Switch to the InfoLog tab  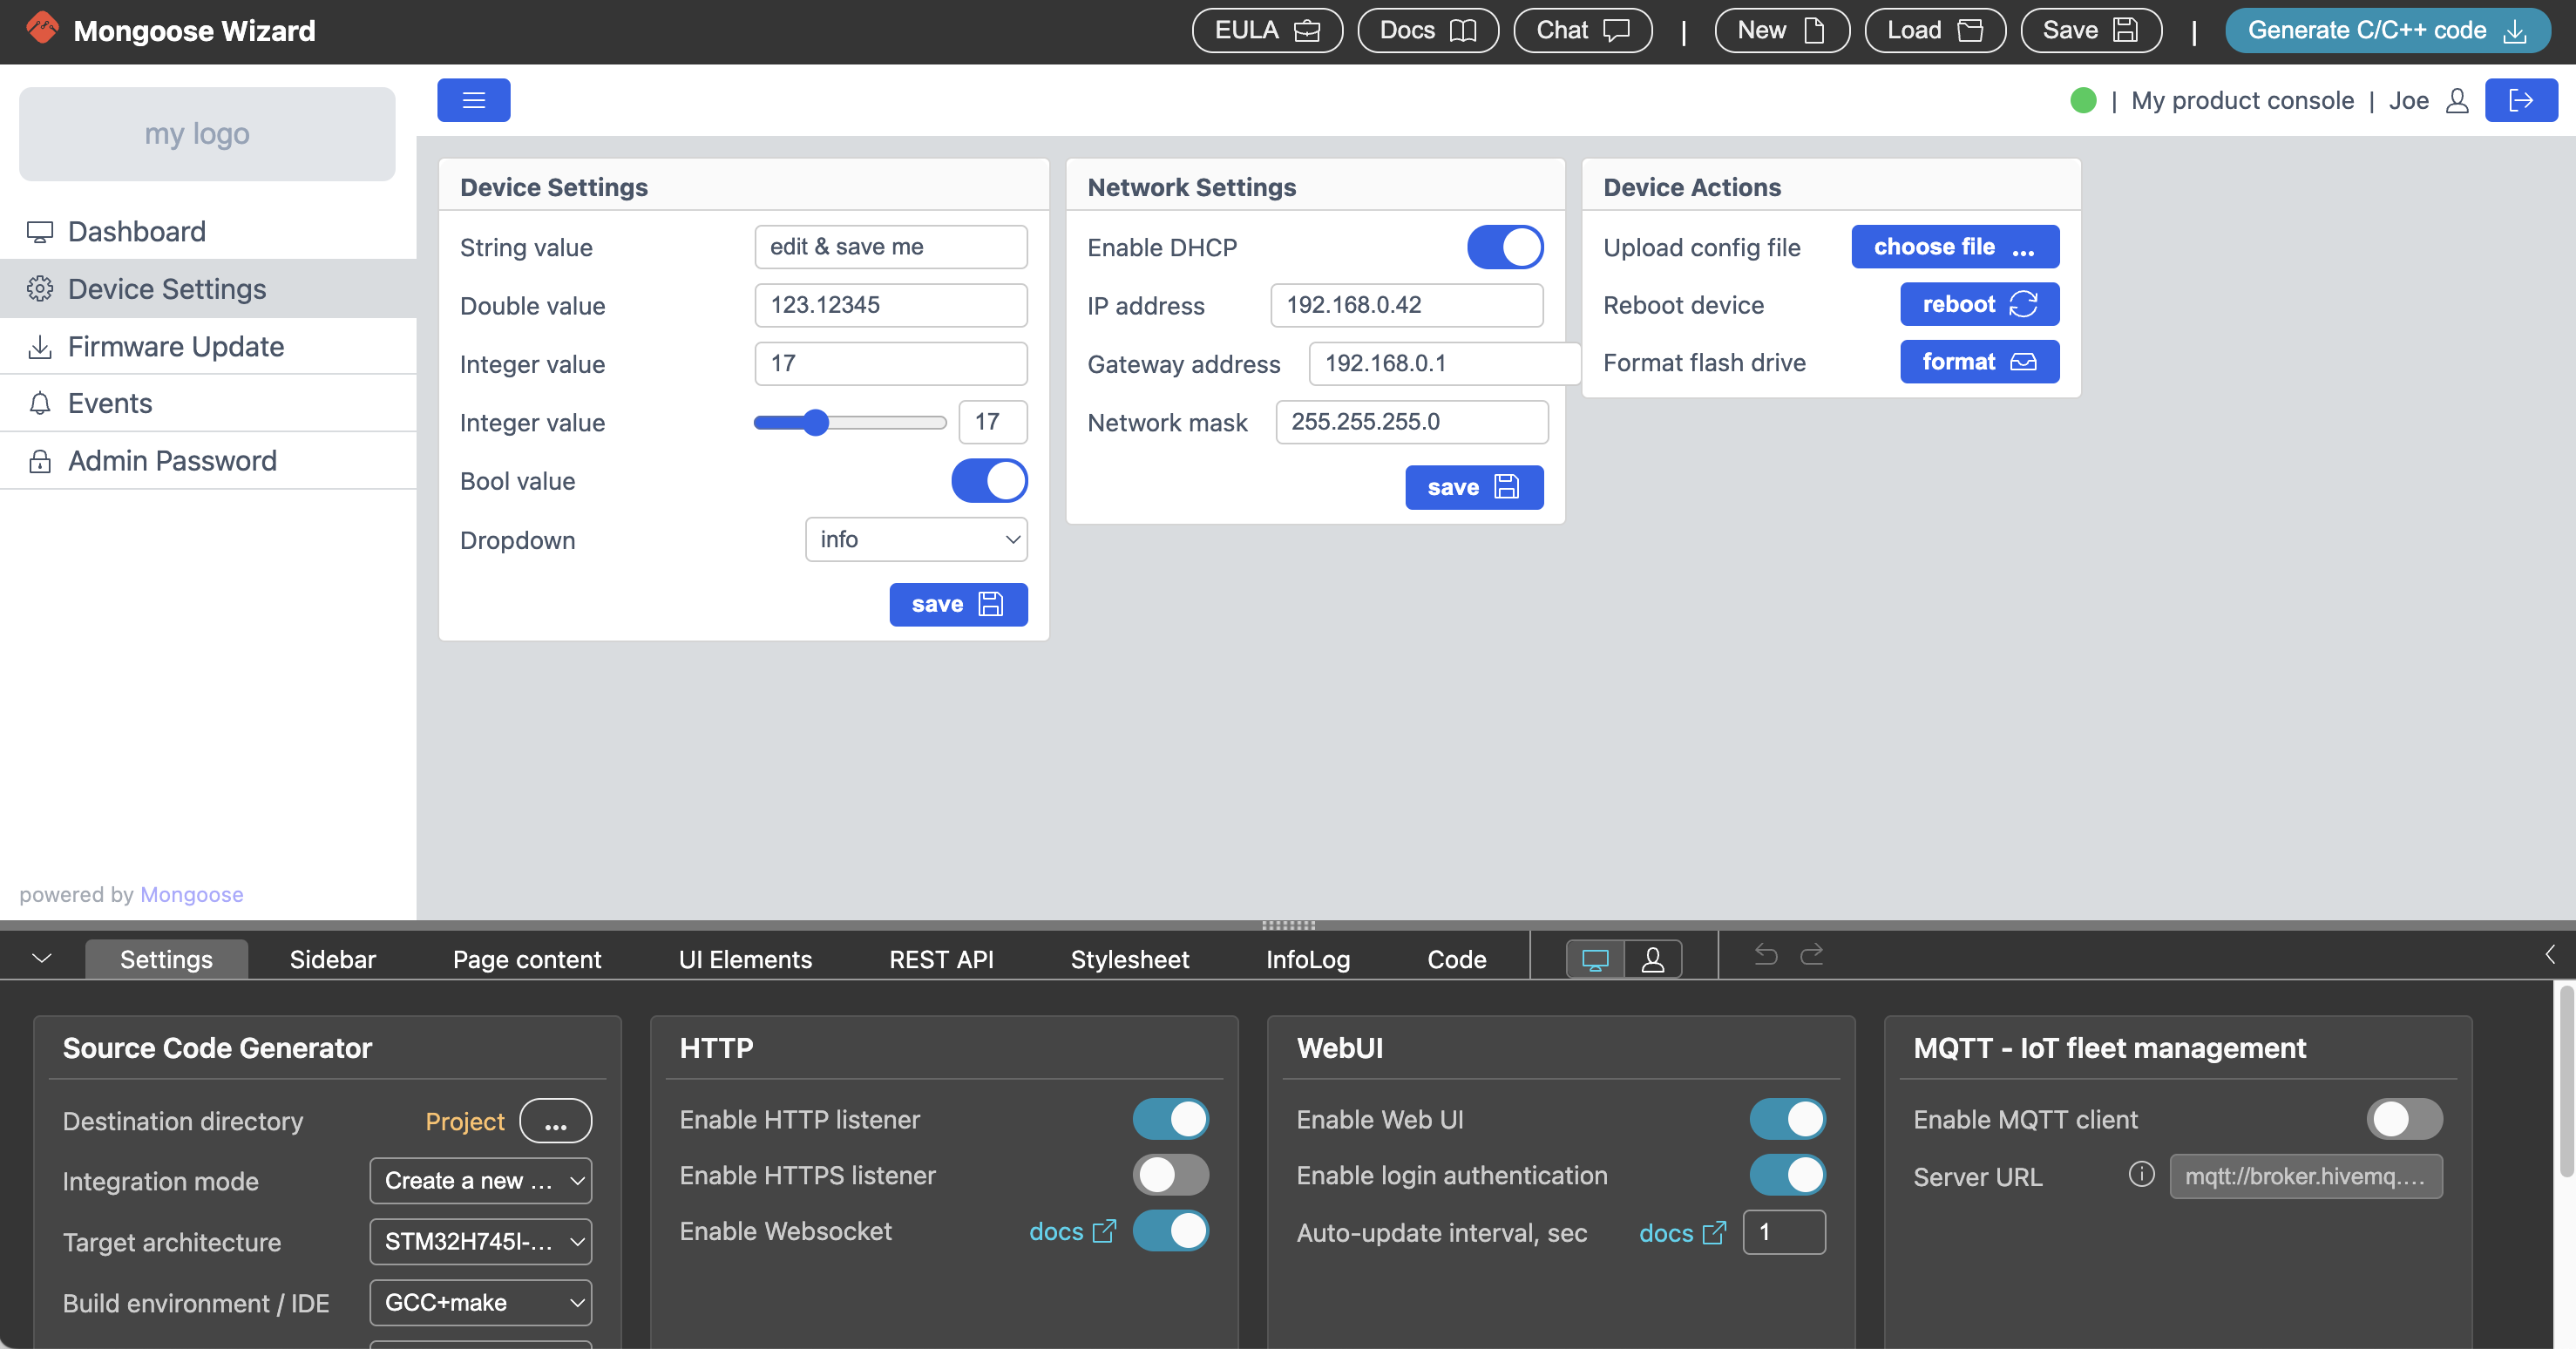[1308, 959]
